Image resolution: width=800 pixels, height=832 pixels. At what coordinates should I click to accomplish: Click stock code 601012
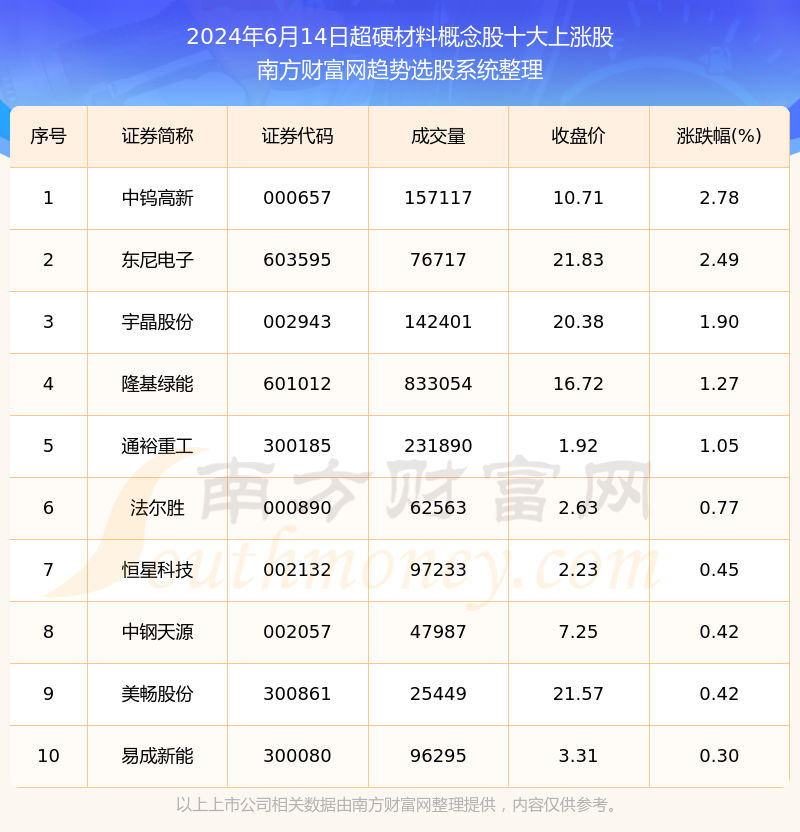297,384
